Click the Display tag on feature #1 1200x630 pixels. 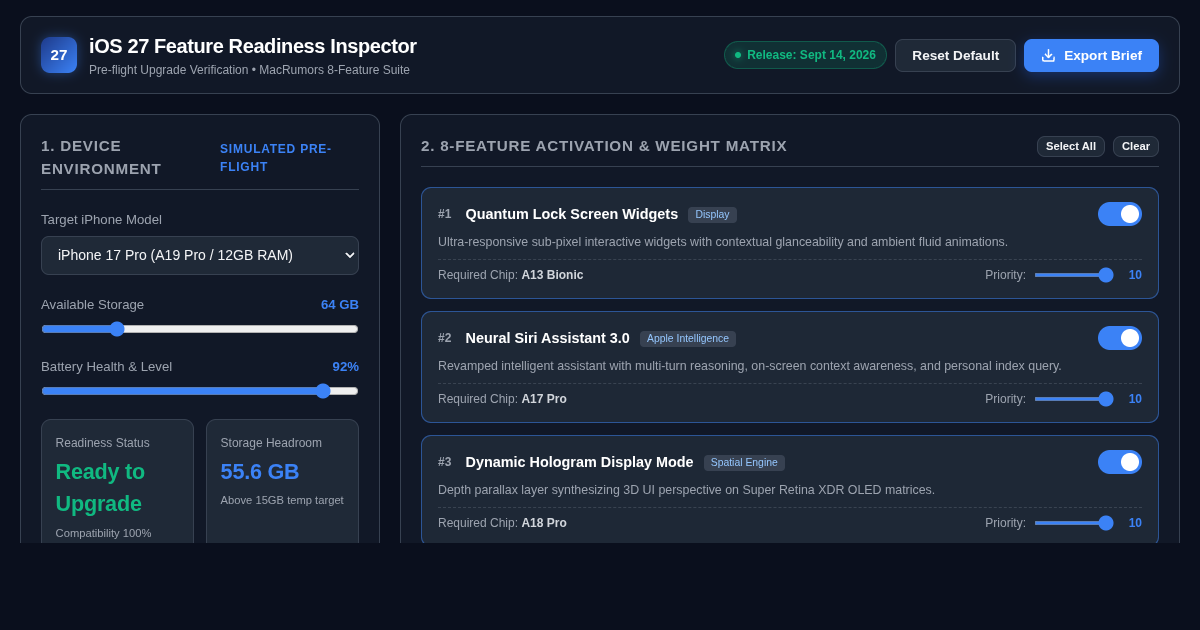pyautogui.click(x=712, y=214)
